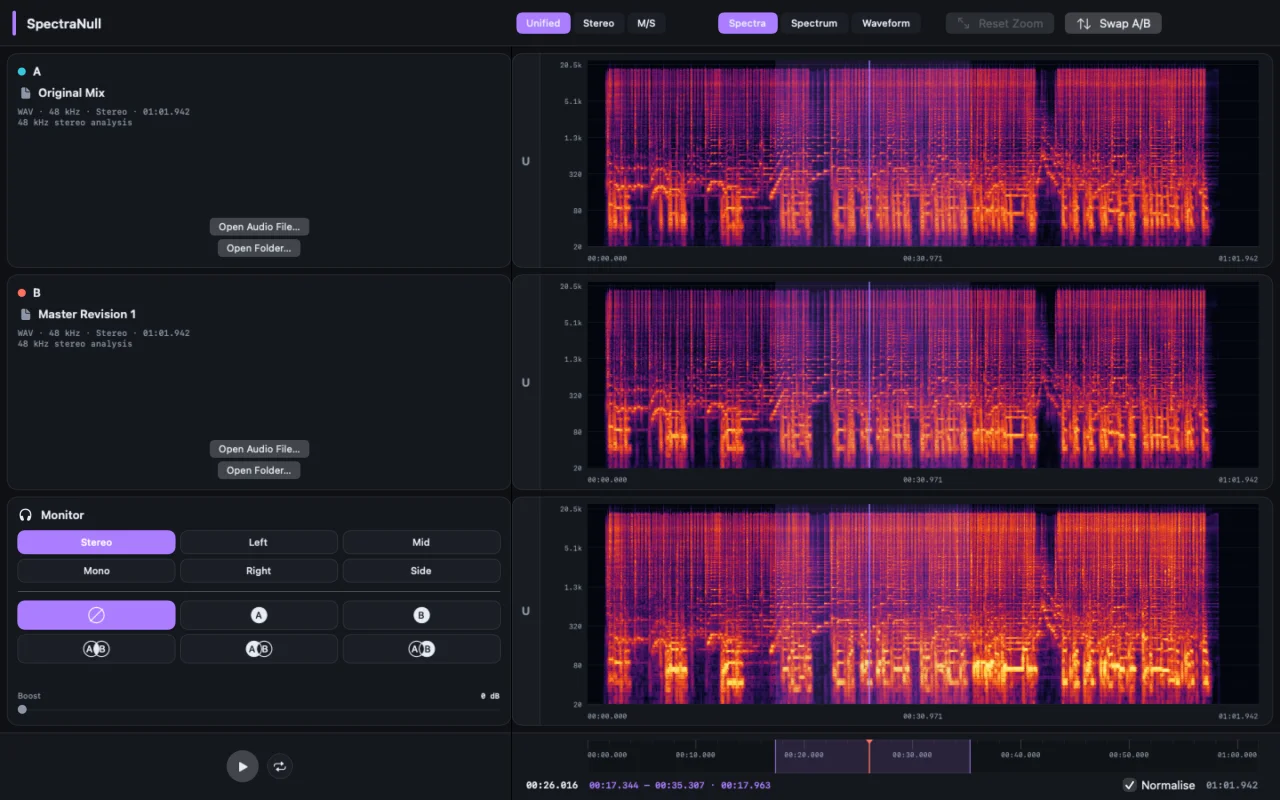Image resolution: width=1280 pixels, height=800 pixels.
Task: Start playback with the play button
Action: pyautogui.click(x=242, y=766)
